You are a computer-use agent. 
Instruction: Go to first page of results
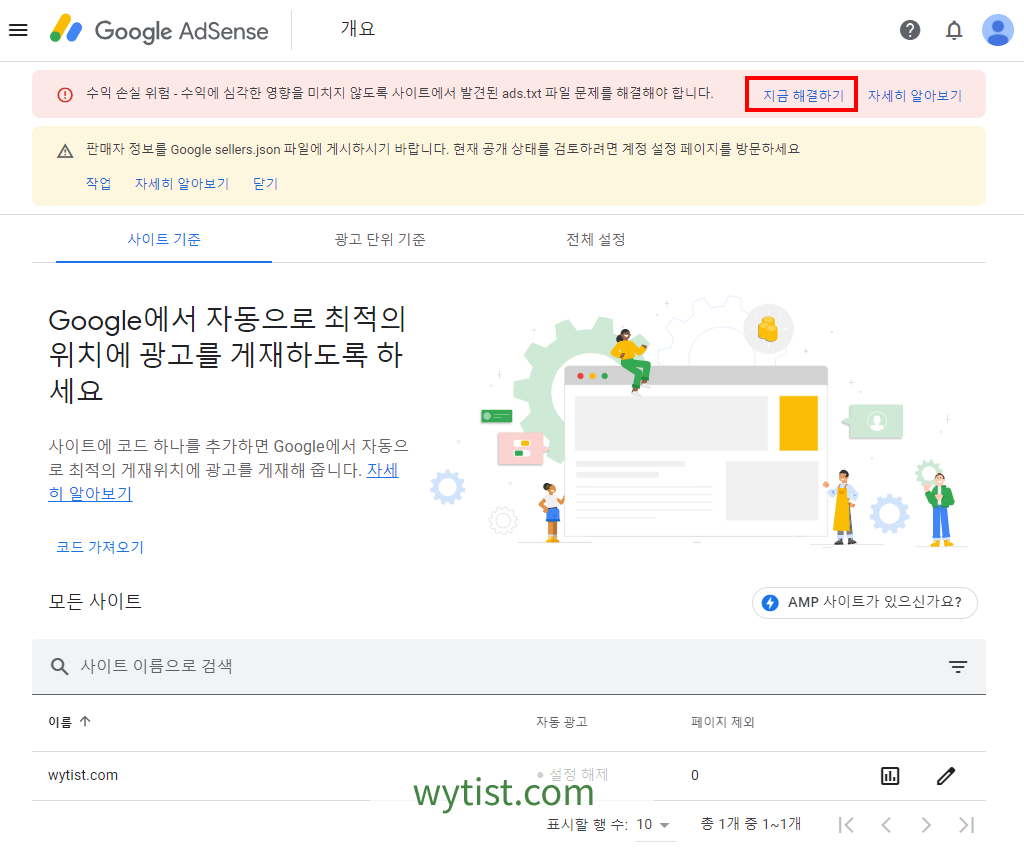[x=846, y=825]
